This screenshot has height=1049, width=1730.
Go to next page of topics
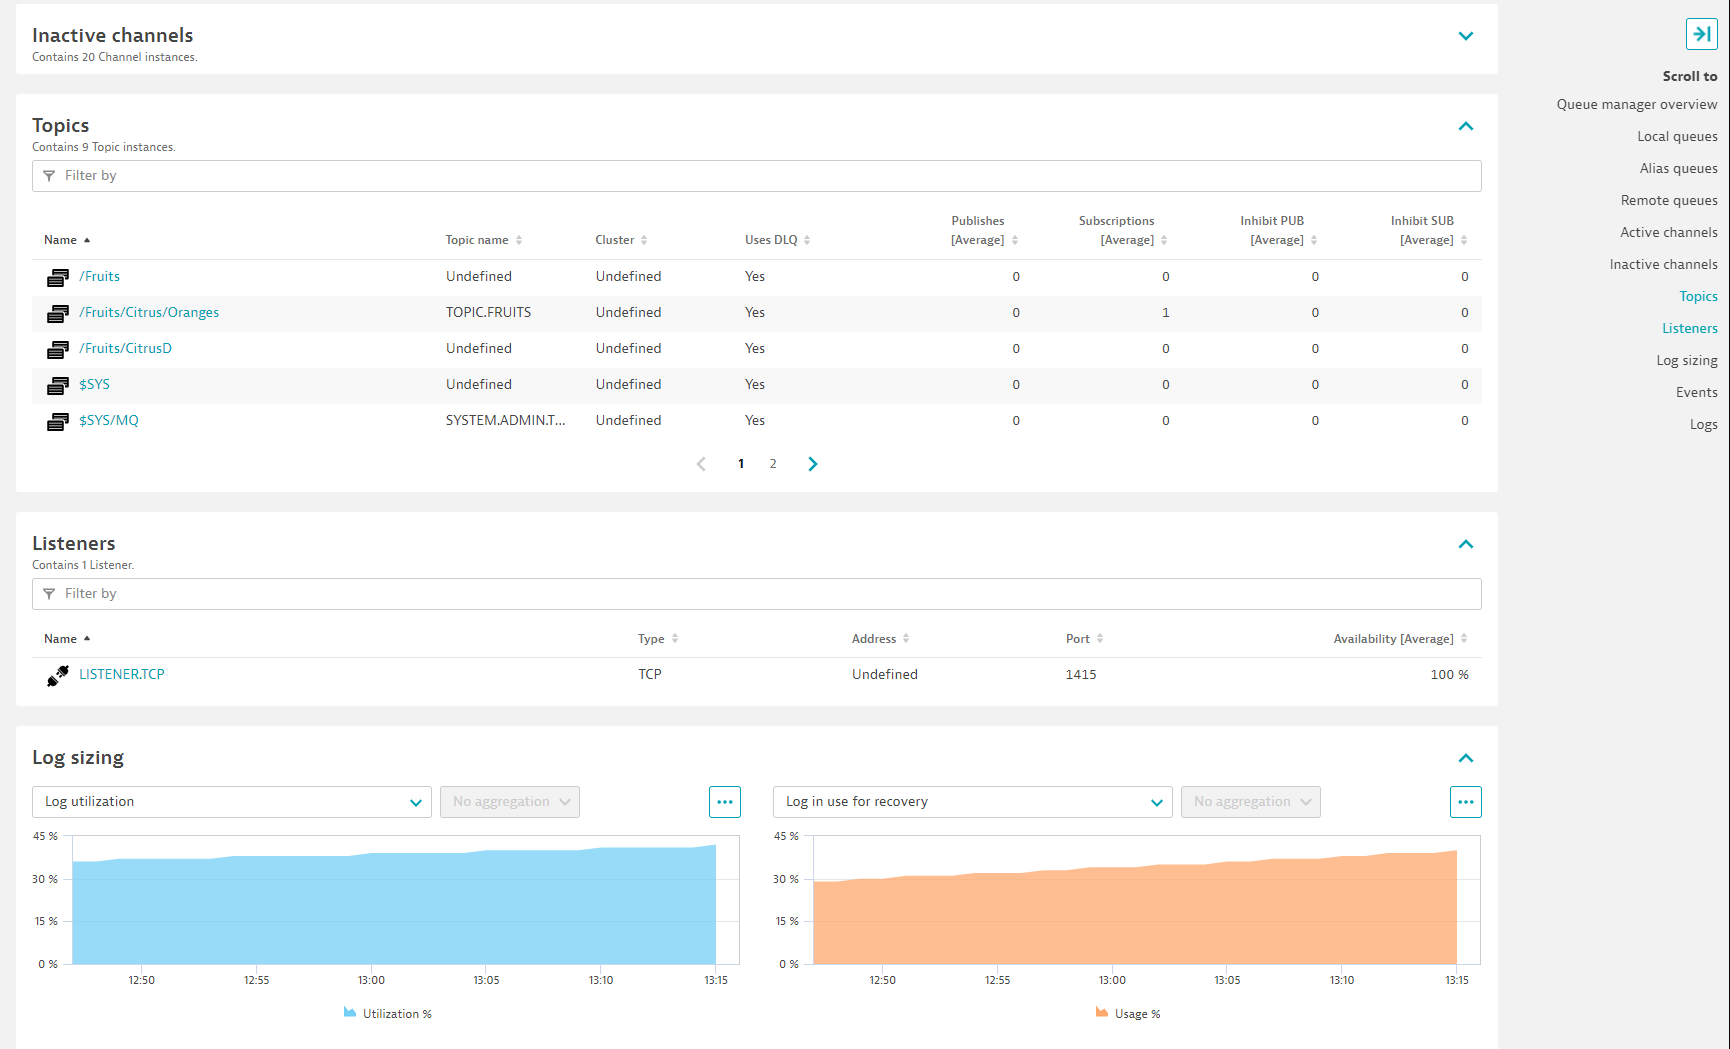point(812,464)
